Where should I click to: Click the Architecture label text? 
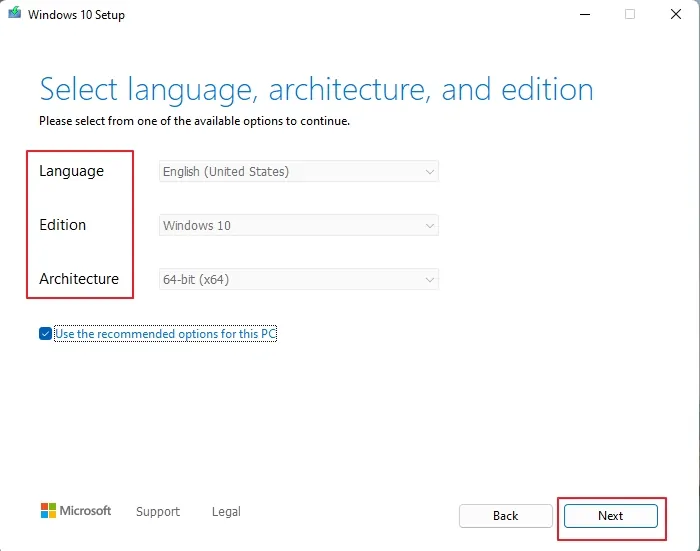point(79,279)
